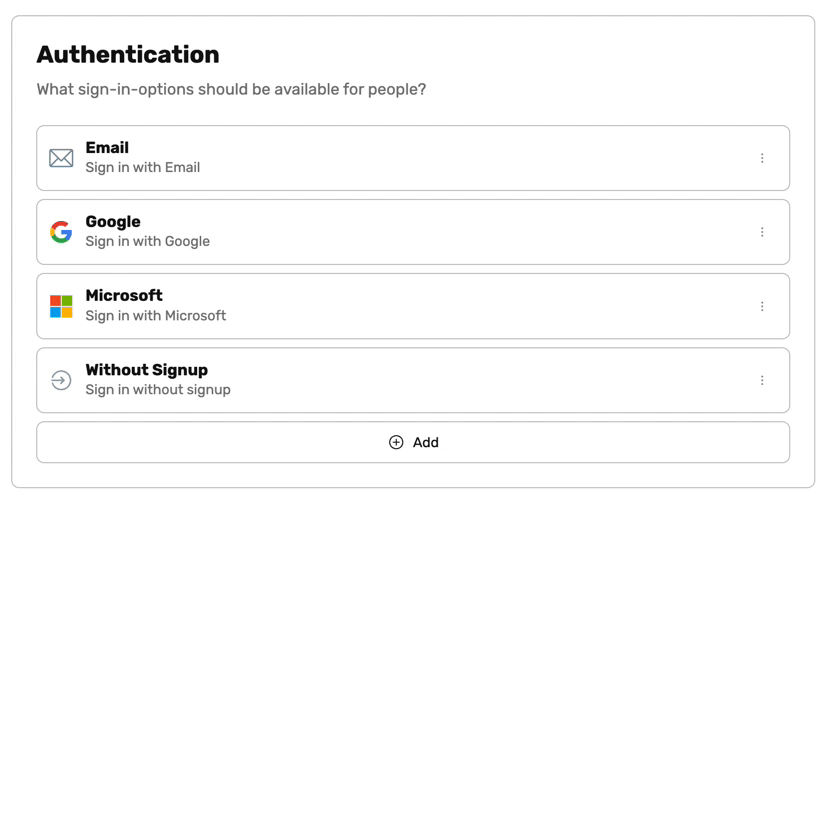Viewport: 824px width, 832px height.
Task: Open the options menu for Microsoft sign-in
Action: (x=762, y=306)
